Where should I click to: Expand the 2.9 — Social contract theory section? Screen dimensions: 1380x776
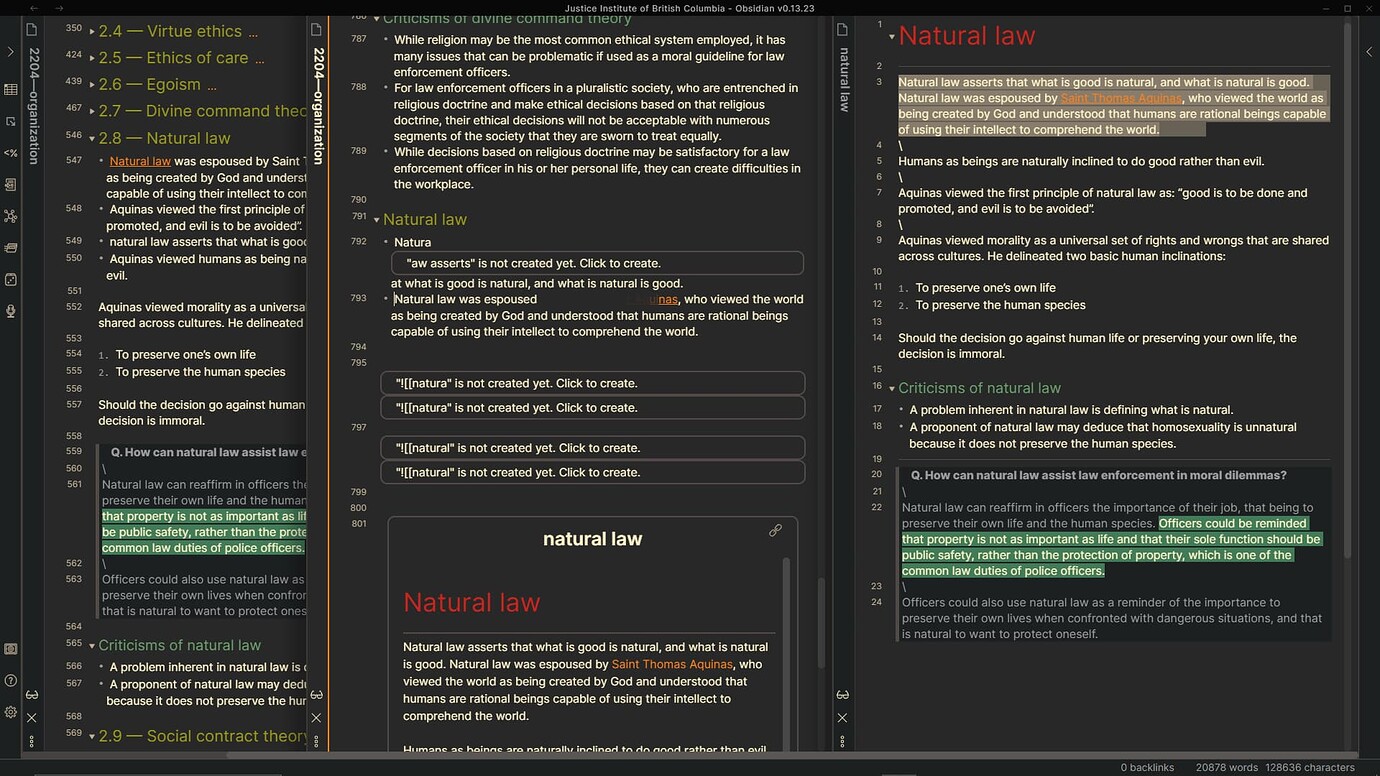pos(91,735)
